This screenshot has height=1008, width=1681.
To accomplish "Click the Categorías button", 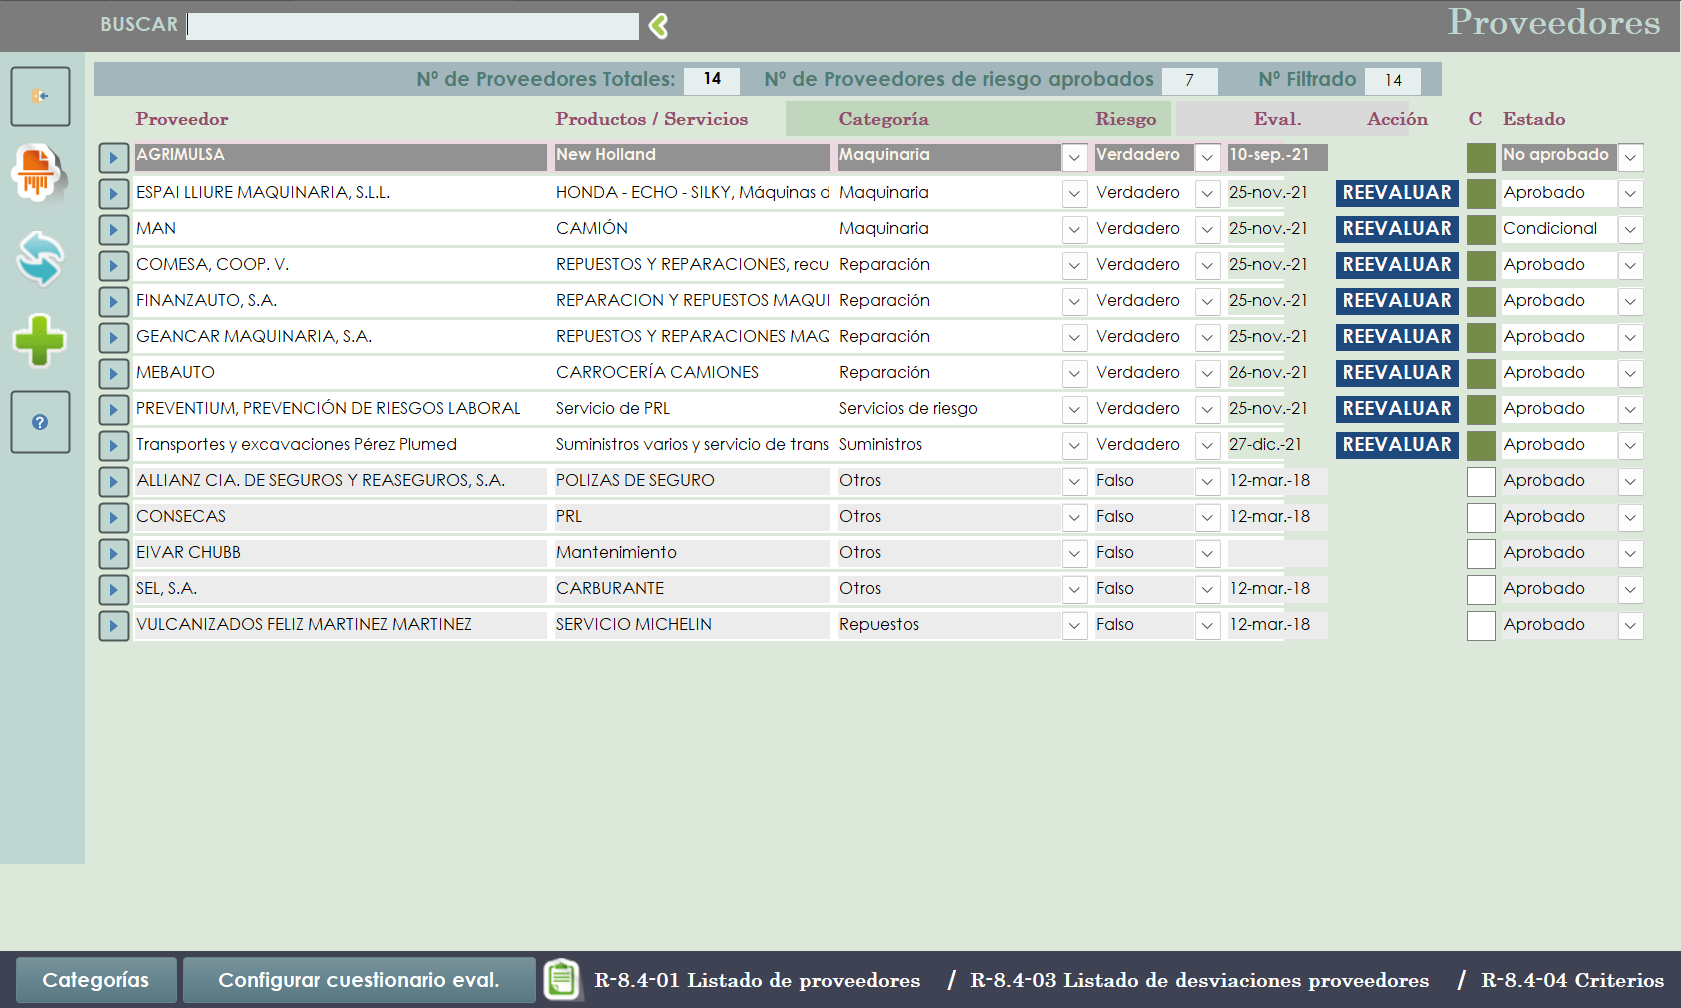I will click(x=96, y=980).
